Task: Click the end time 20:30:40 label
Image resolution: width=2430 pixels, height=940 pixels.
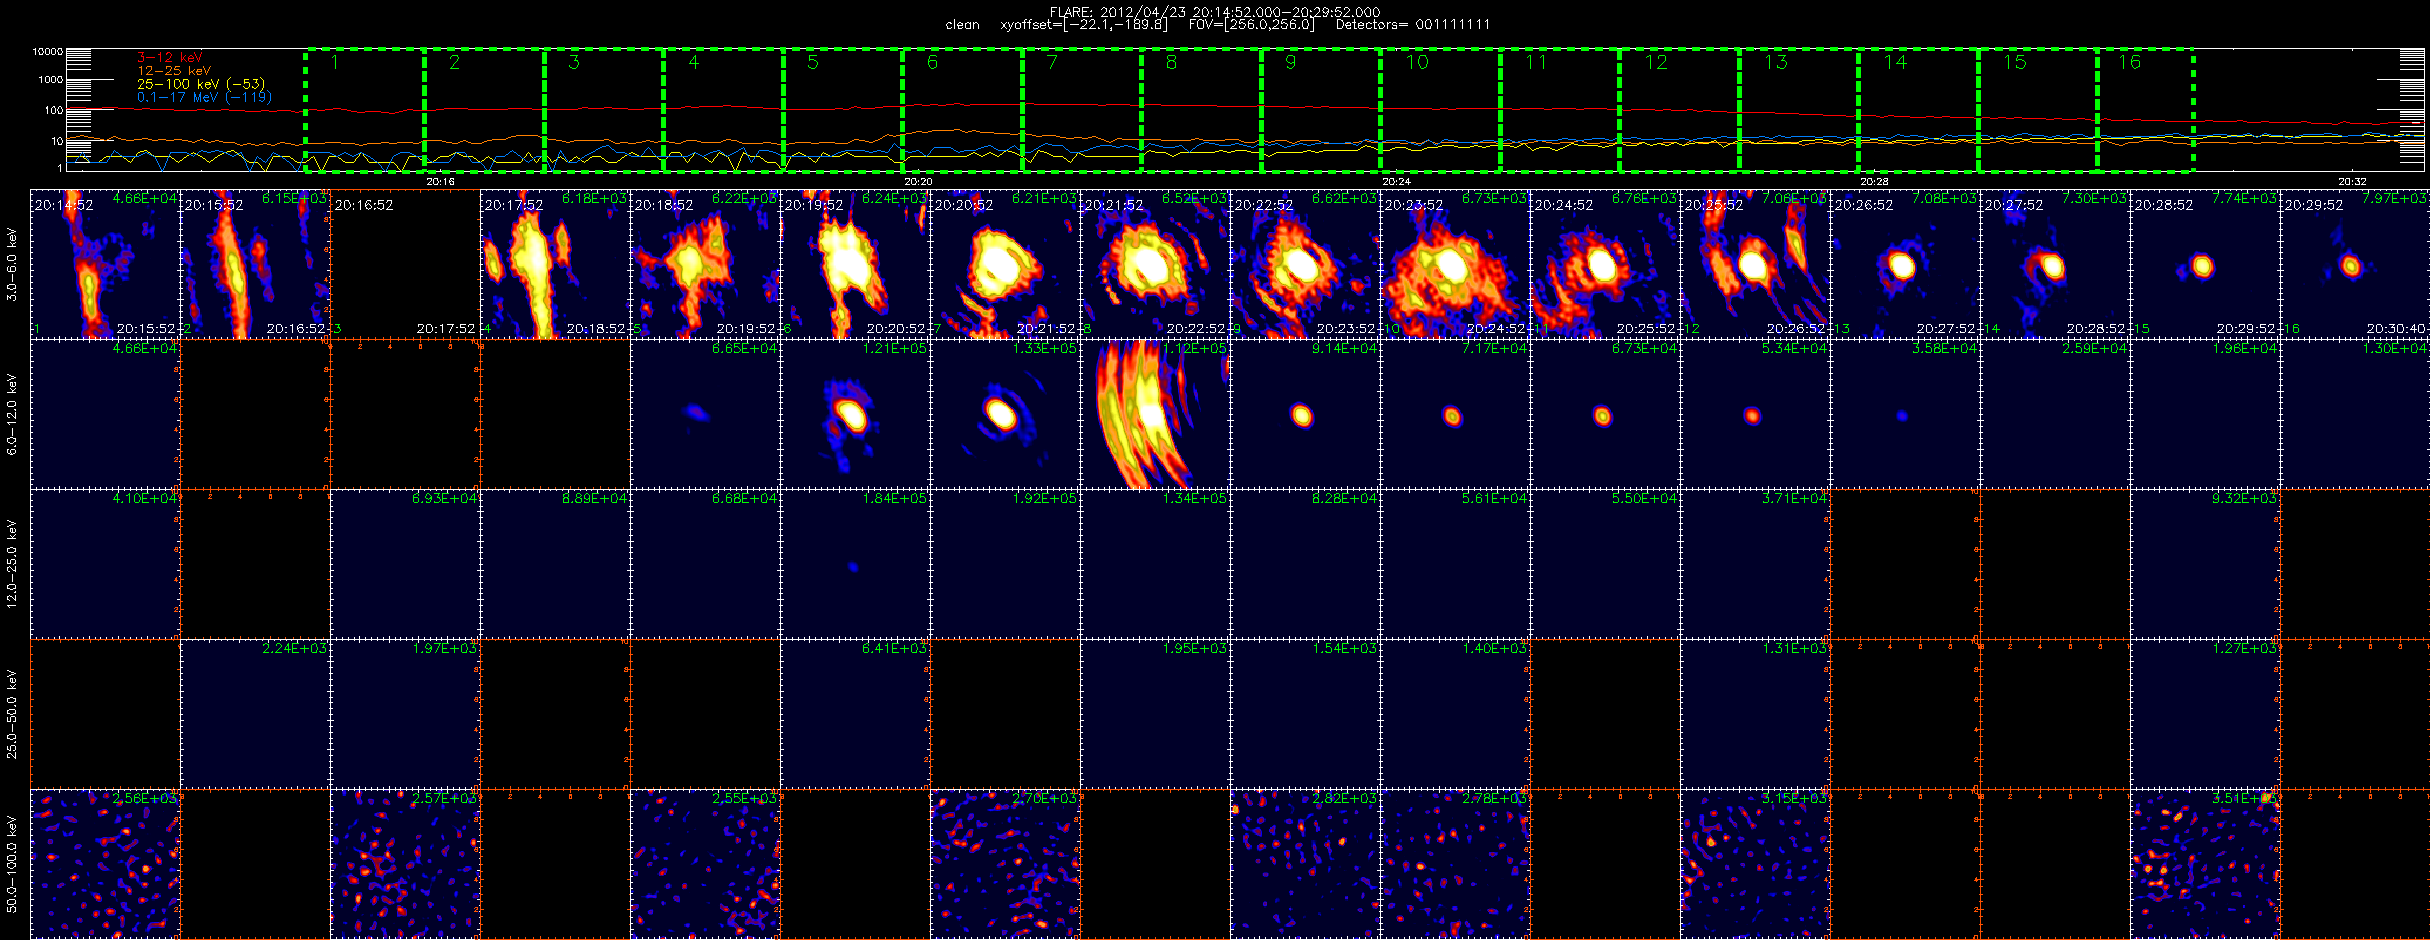Action: click(x=2397, y=329)
